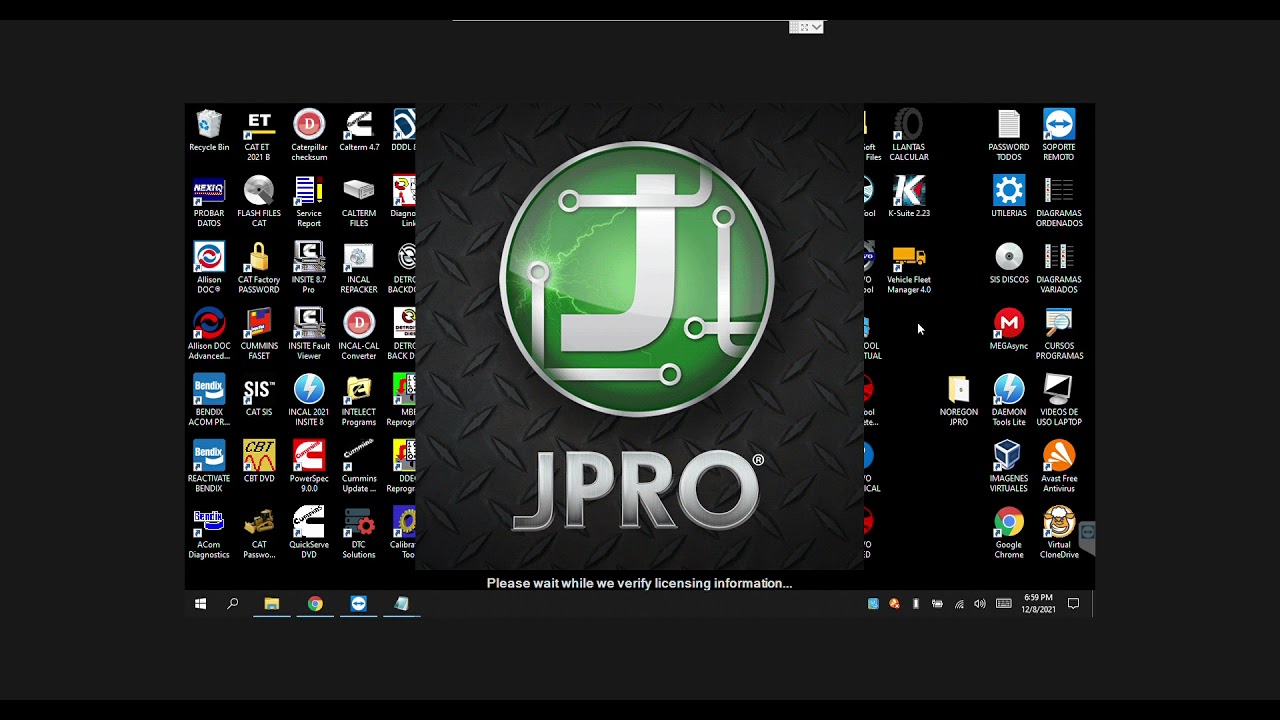Launch the DTC Solutions shortcut

[359, 533]
